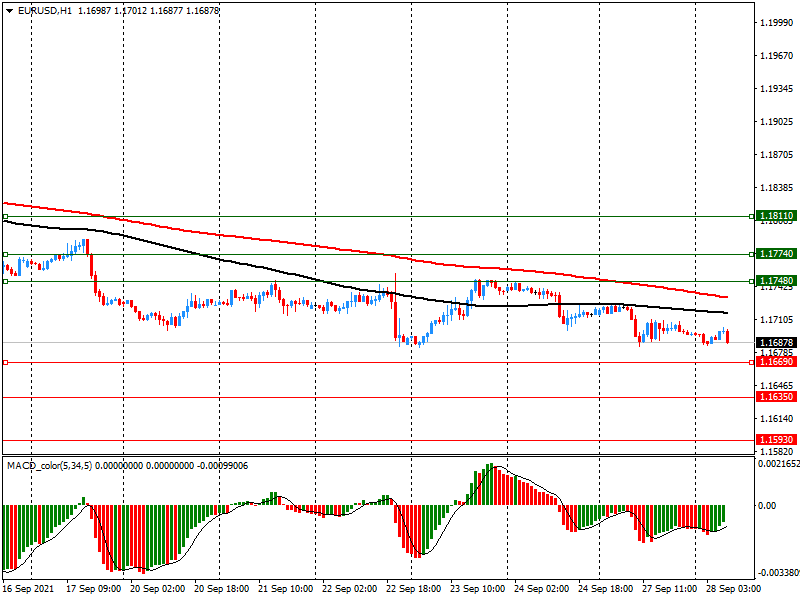Click the 20 Sep 18:00 time label

221,589
